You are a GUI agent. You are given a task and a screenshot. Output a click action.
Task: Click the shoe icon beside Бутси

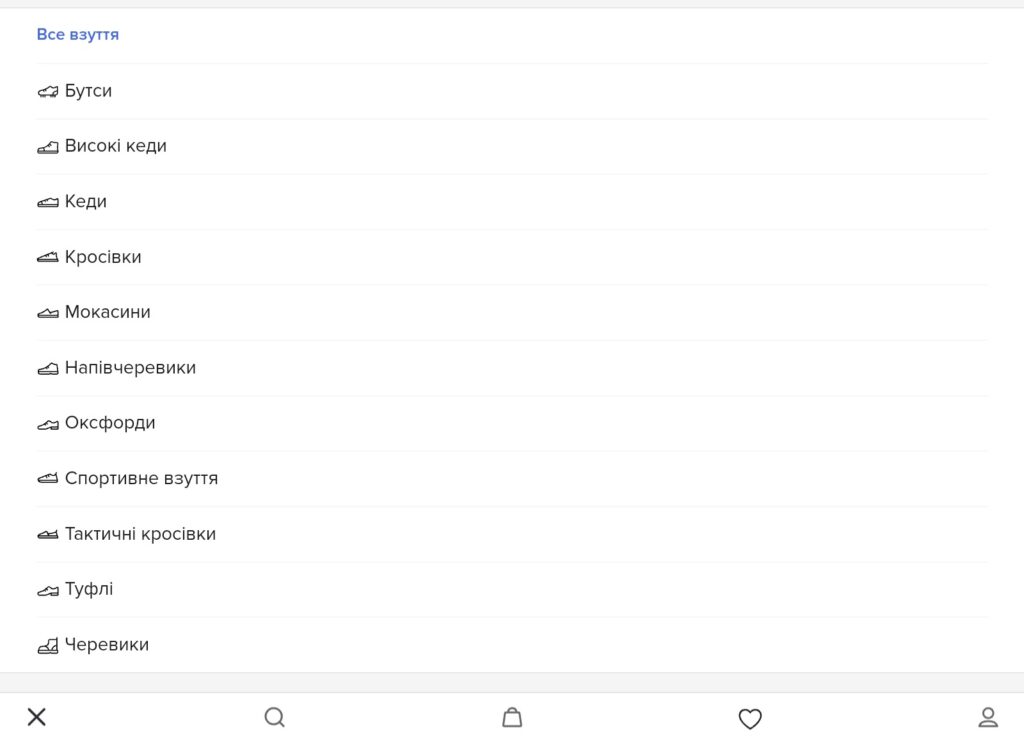[47, 90]
